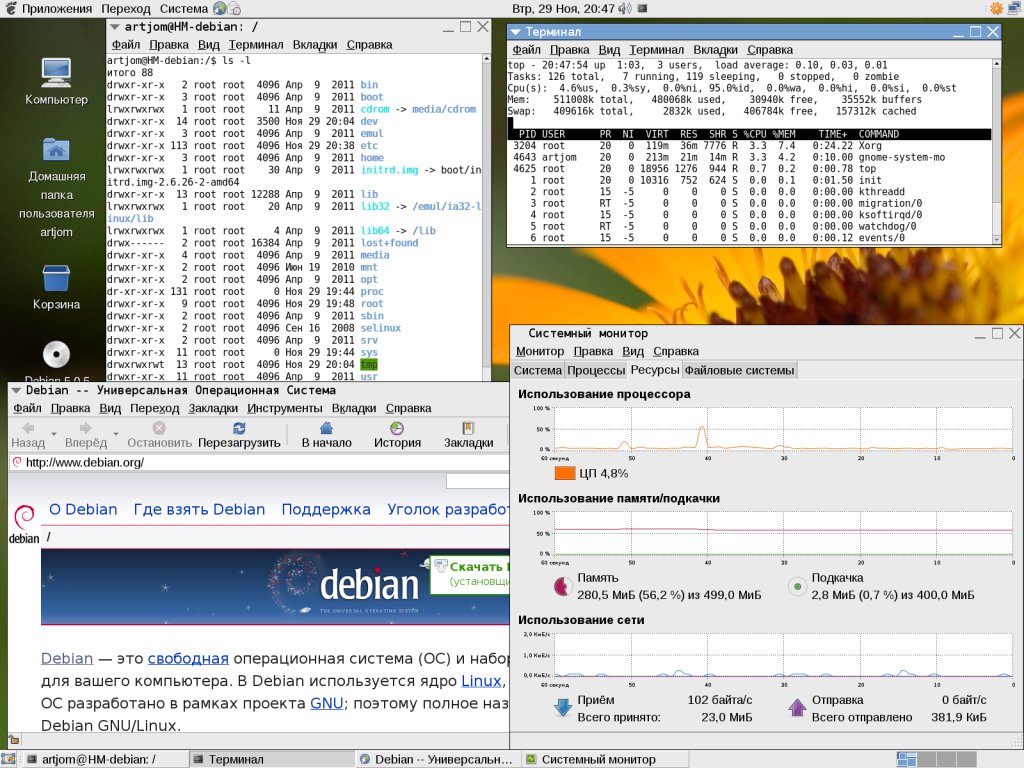Click the Reload (Перезагрузить) icon in browser
Viewport: 1024px width, 768px height.
238,428
